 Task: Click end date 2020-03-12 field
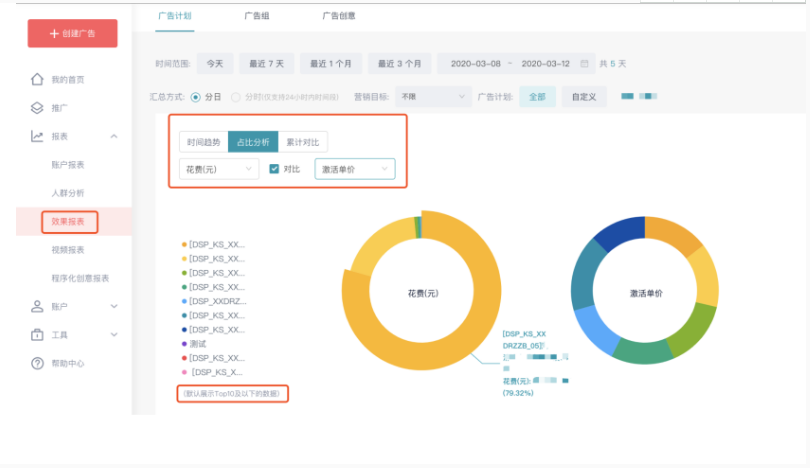546,64
